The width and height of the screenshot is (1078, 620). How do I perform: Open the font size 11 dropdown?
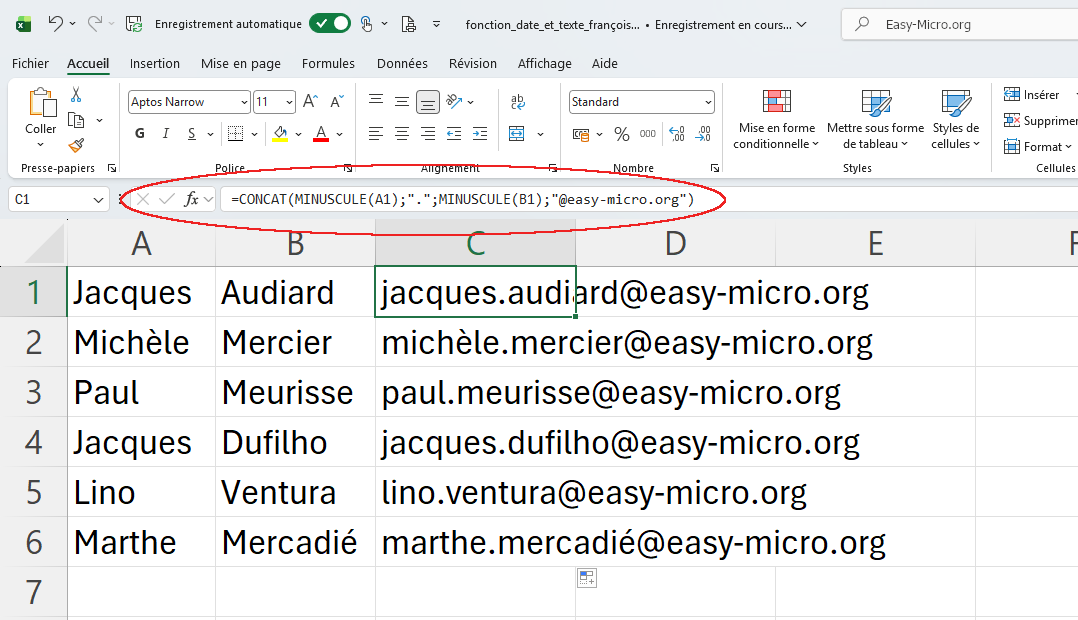coord(289,102)
